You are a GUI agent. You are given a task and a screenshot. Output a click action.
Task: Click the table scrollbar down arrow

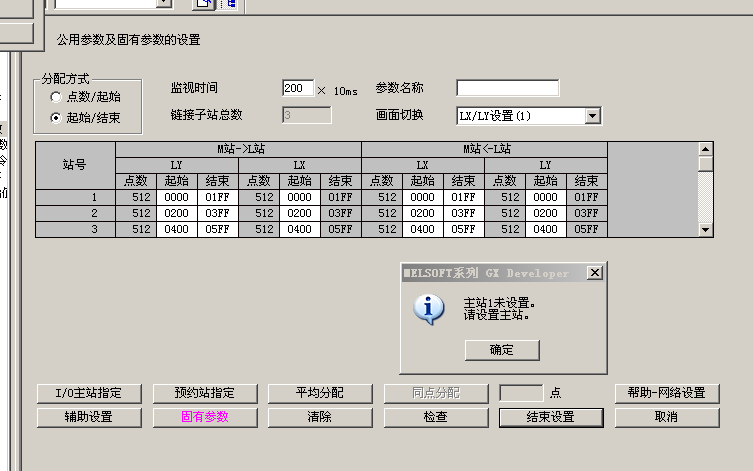pos(706,229)
